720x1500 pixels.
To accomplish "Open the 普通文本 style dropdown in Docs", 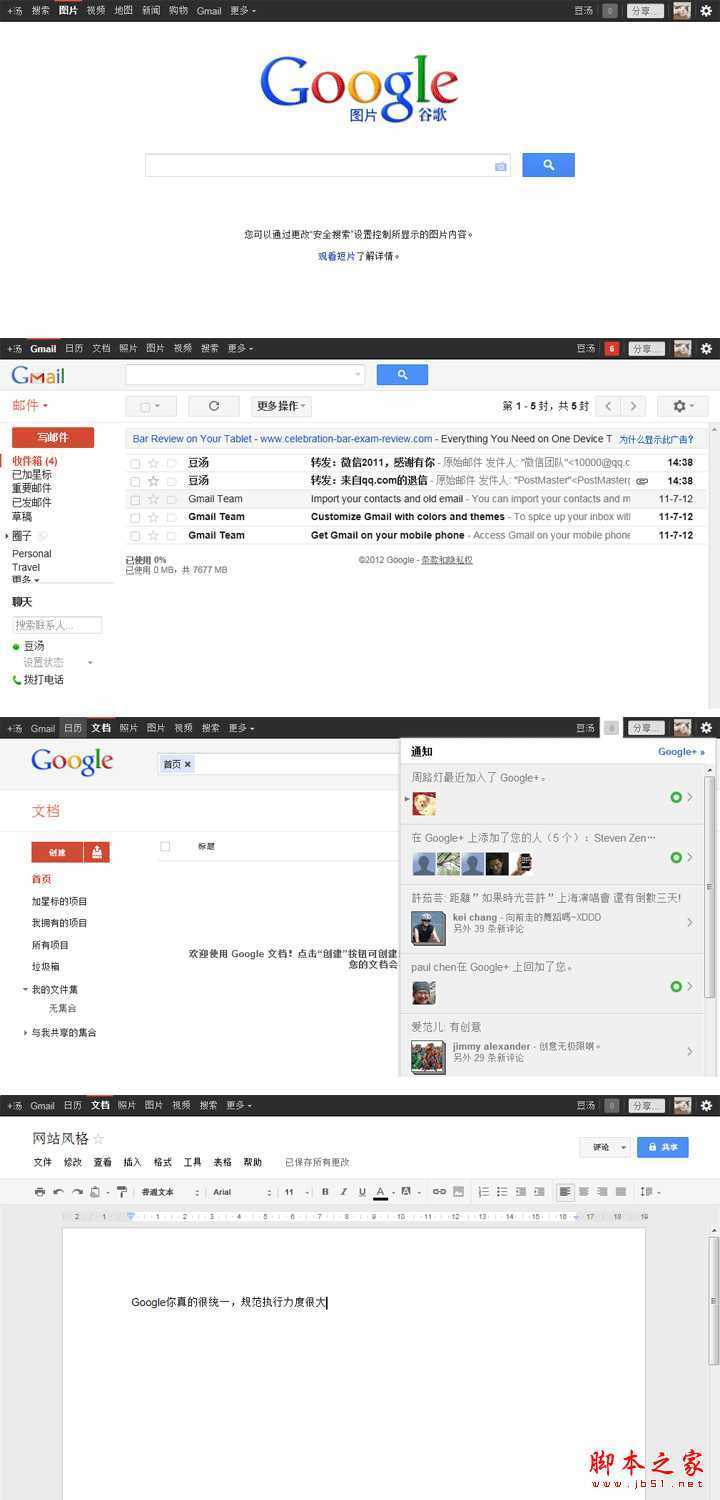I will [170, 1192].
